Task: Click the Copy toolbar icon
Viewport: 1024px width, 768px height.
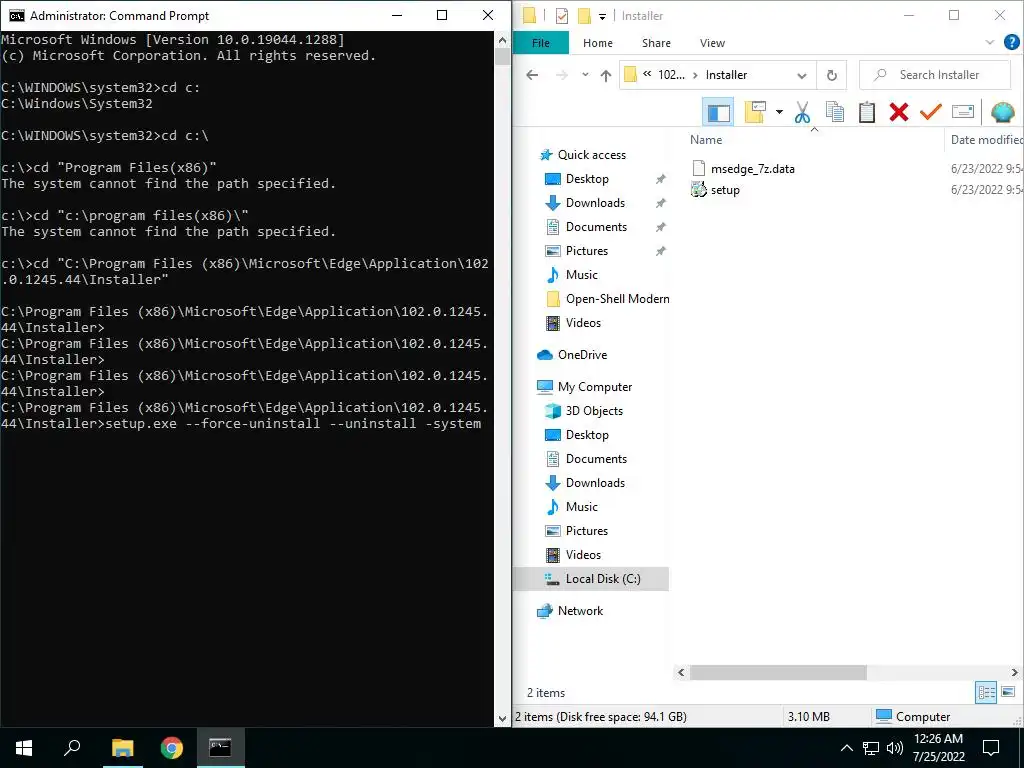Action: (835, 112)
